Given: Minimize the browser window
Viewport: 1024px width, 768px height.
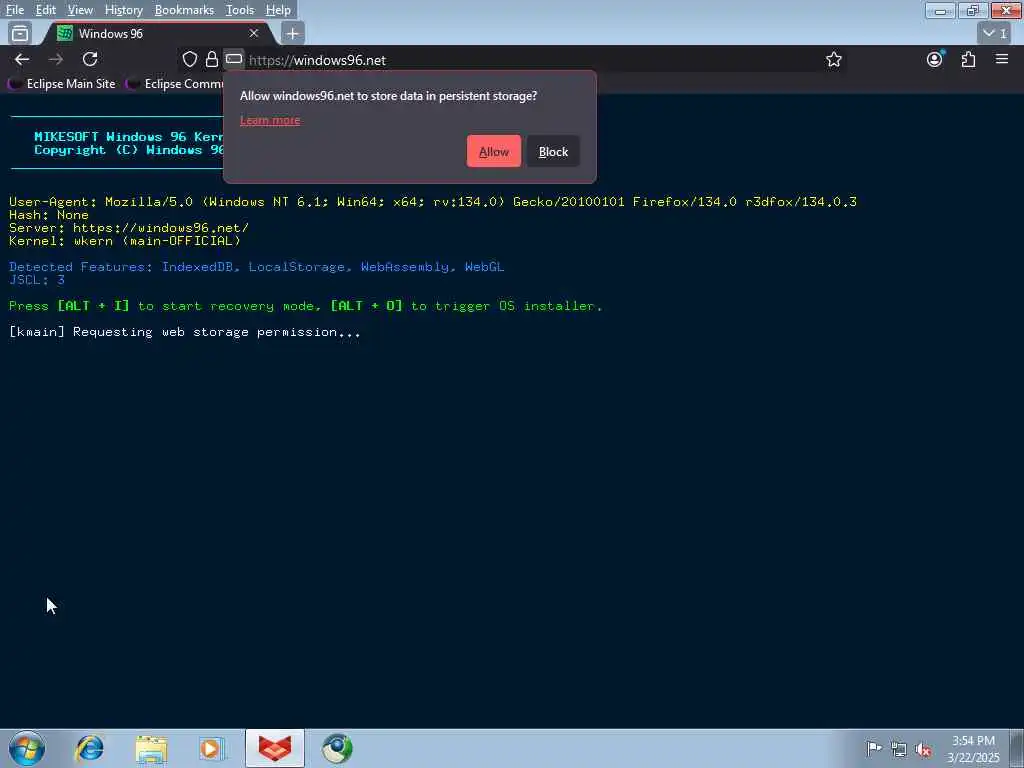Looking at the screenshot, I should [940, 10].
